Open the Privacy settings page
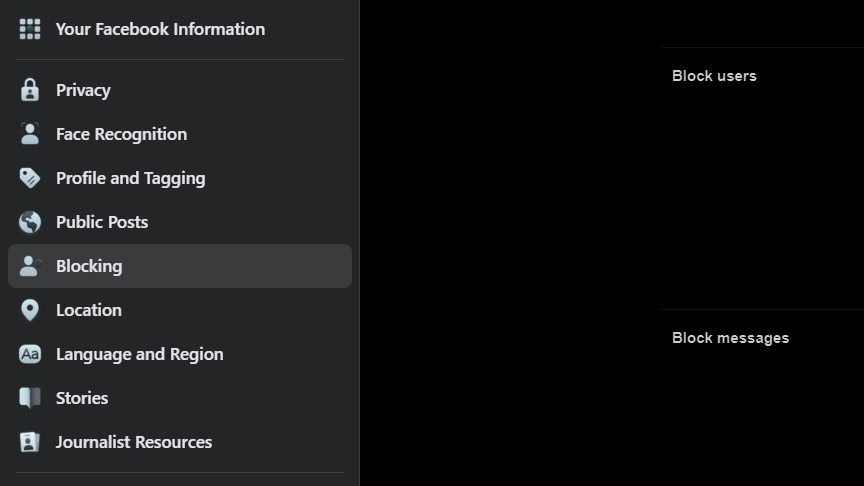Viewport: 864px width, 486px height. click(83, 90)
